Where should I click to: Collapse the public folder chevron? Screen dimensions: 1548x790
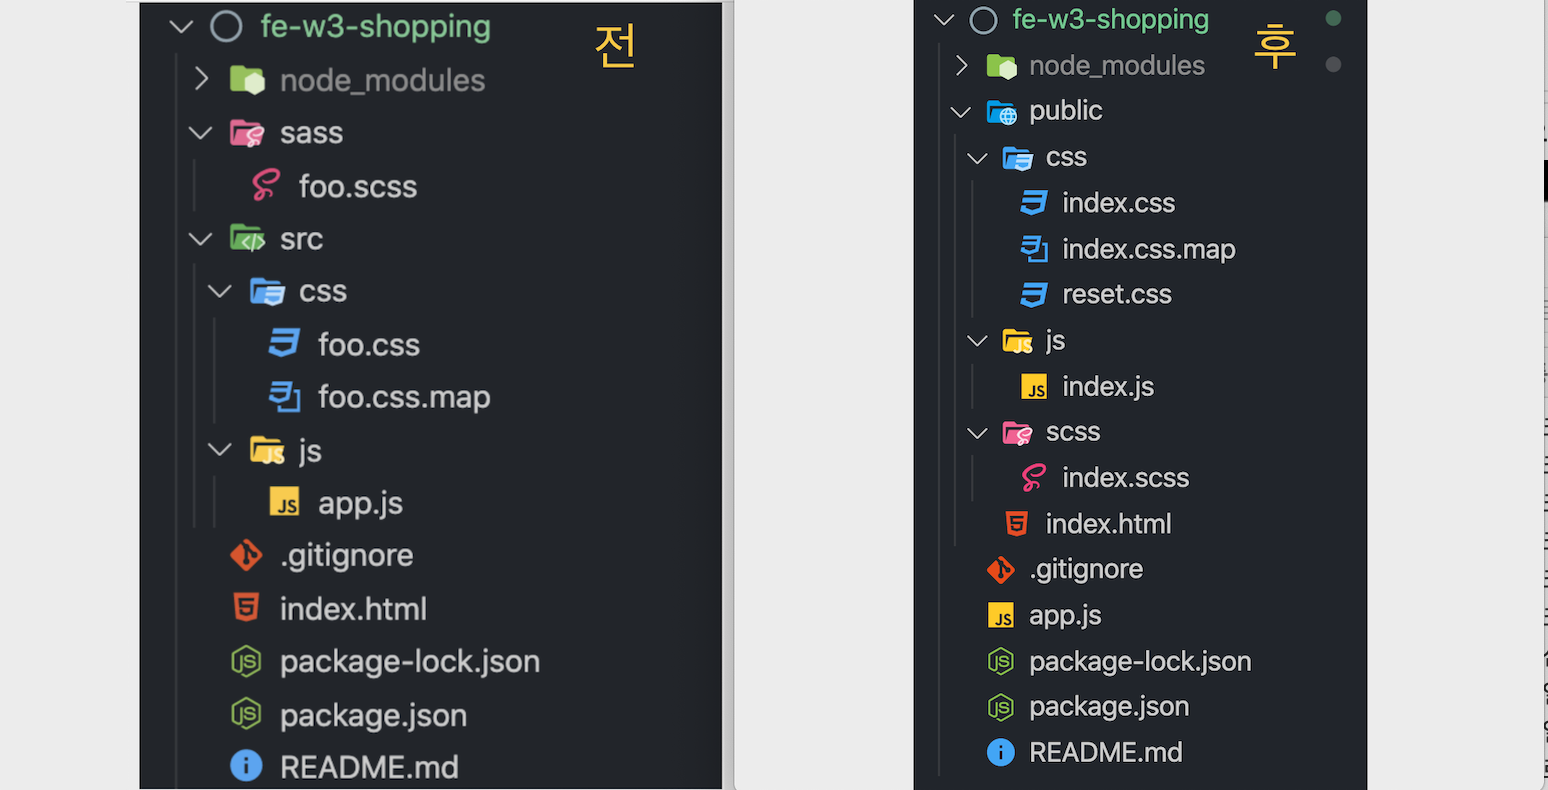coord(961,111)
